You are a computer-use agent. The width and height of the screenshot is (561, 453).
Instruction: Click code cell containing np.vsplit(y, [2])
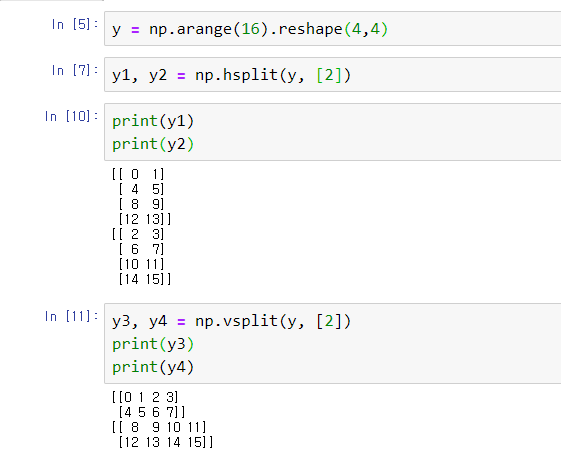tap(333, 344)
